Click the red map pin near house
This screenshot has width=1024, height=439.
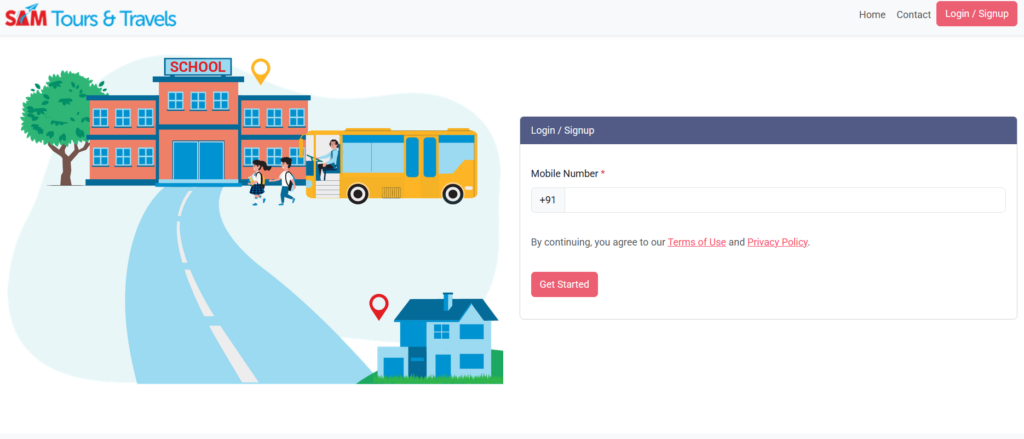[x=379, y=307]
